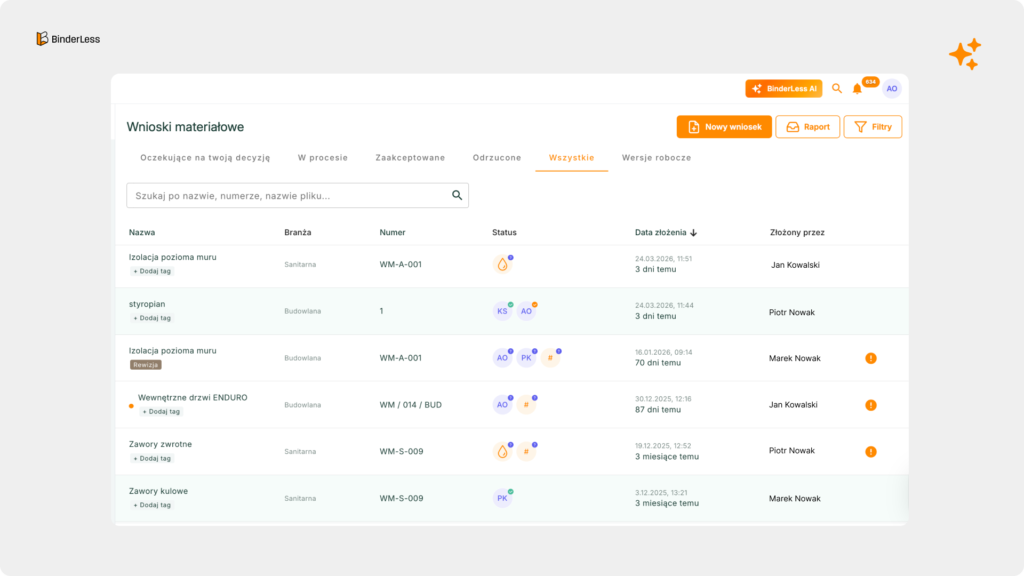This screenshot has height=576, width=1024.
Task: Open the Wersje robocze tab
Action: coord(656,158)
